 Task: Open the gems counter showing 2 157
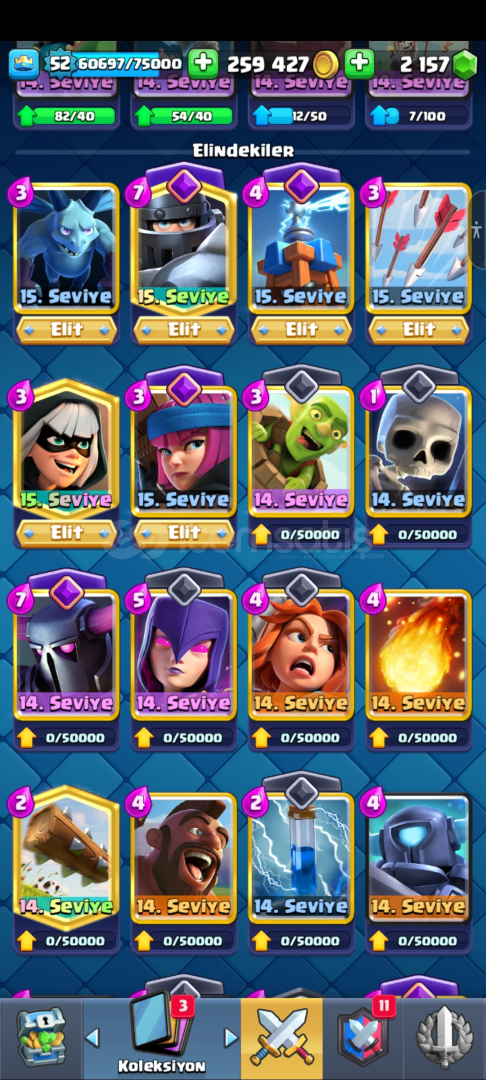436,64
